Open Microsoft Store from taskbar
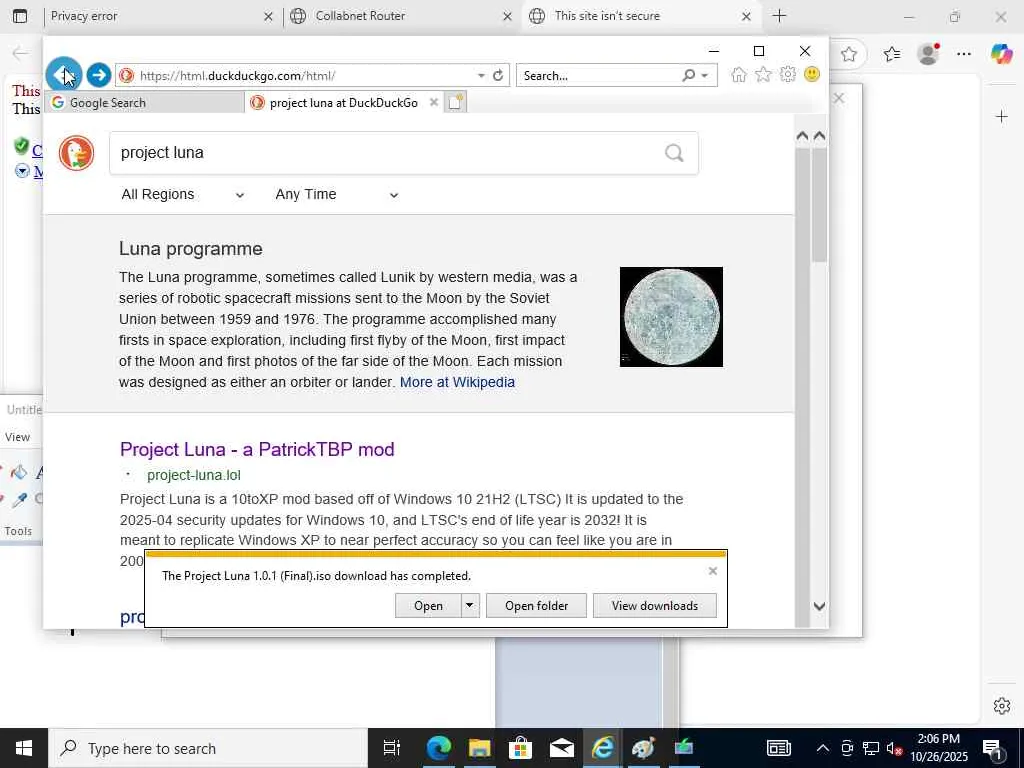 point(520,748)
